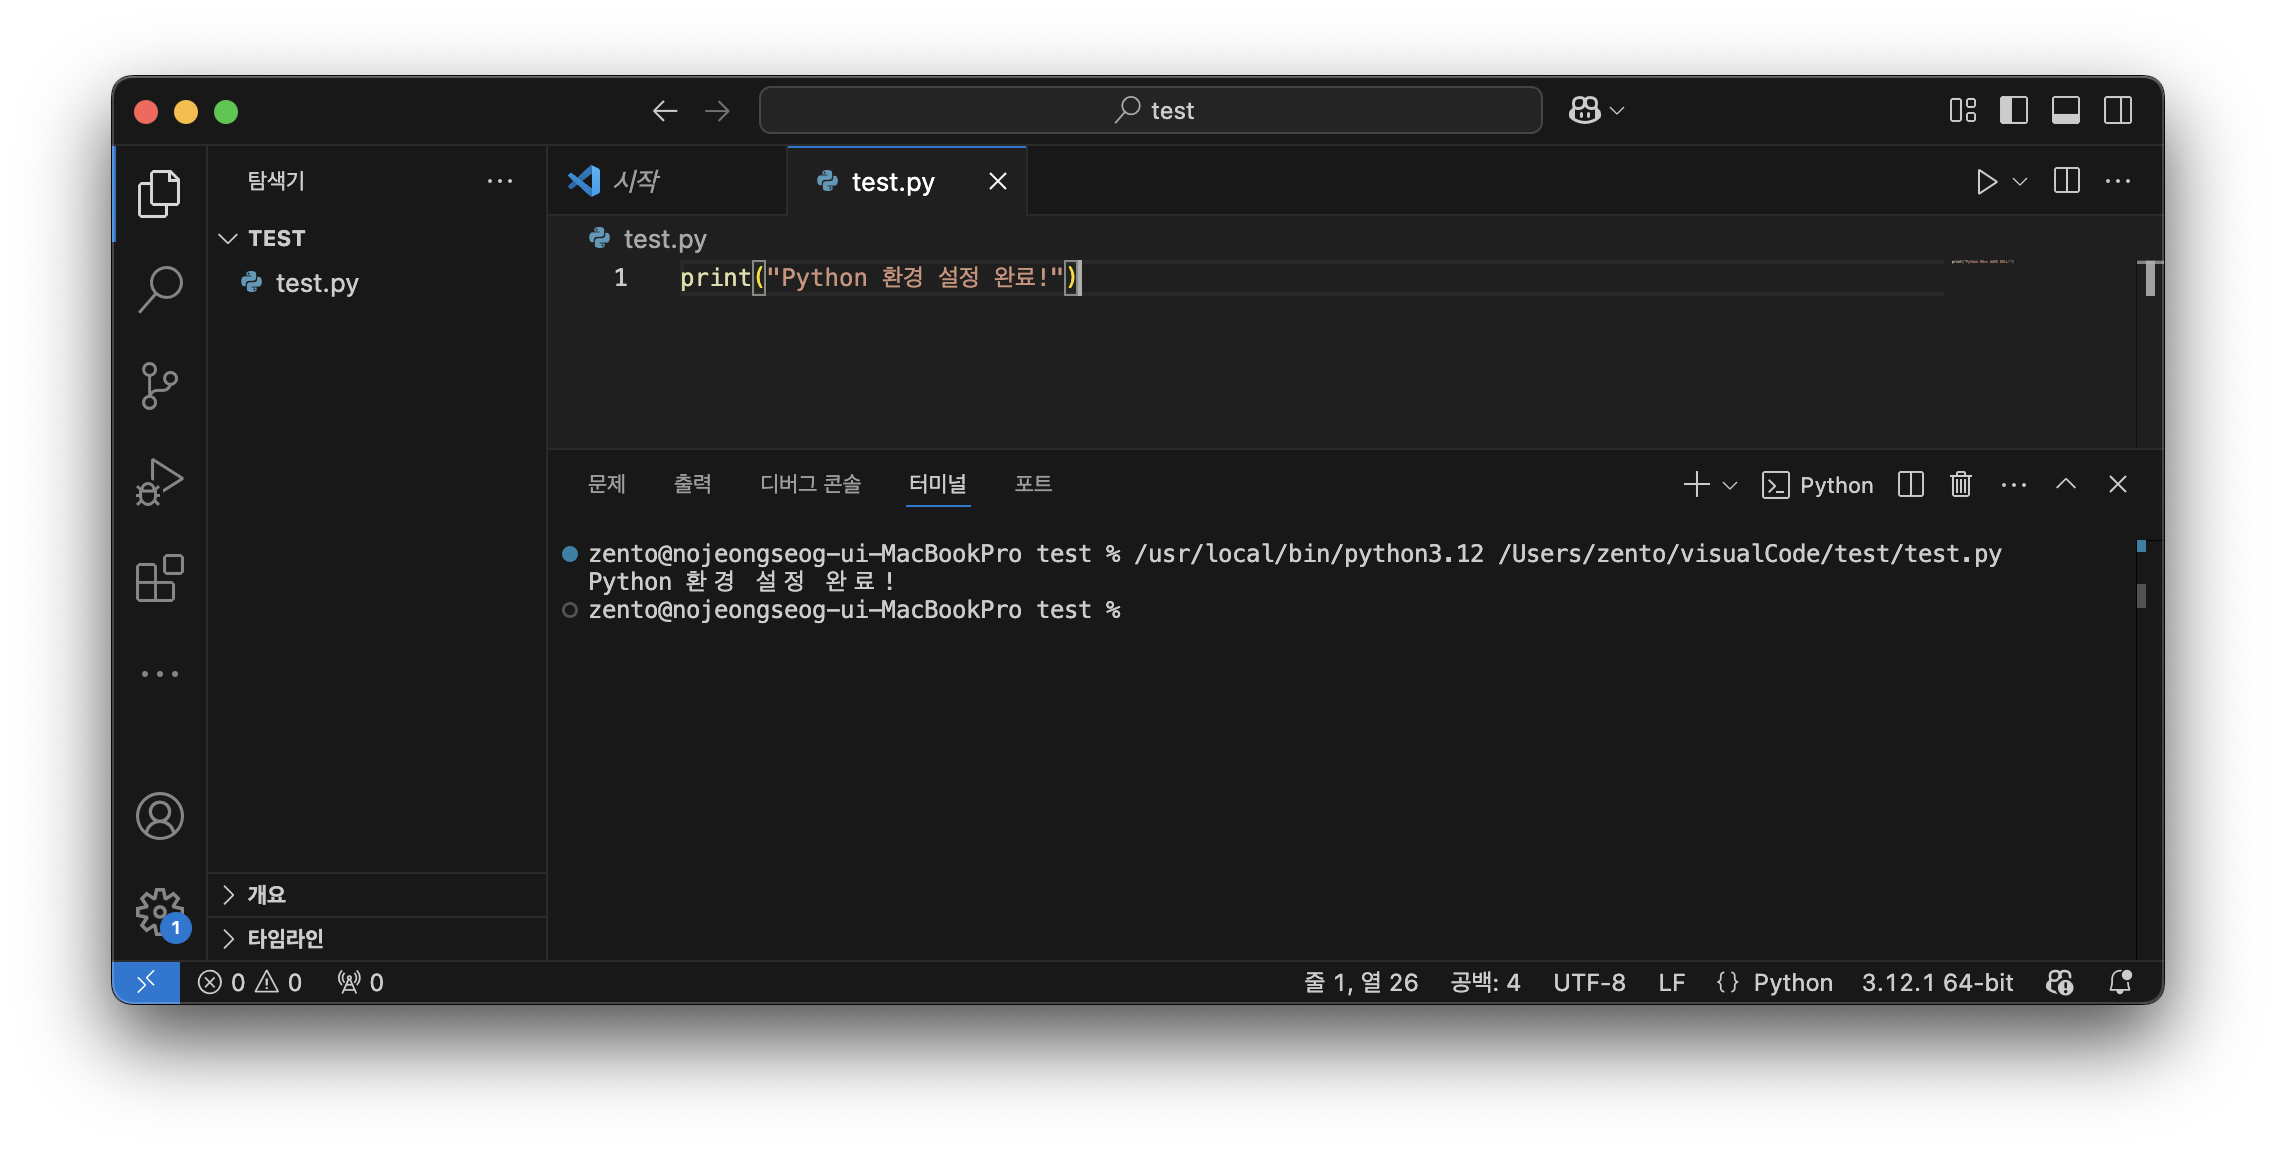Open the Search view in activity bar
This screenshot has width=2276, height=1152.
[159, 289]
